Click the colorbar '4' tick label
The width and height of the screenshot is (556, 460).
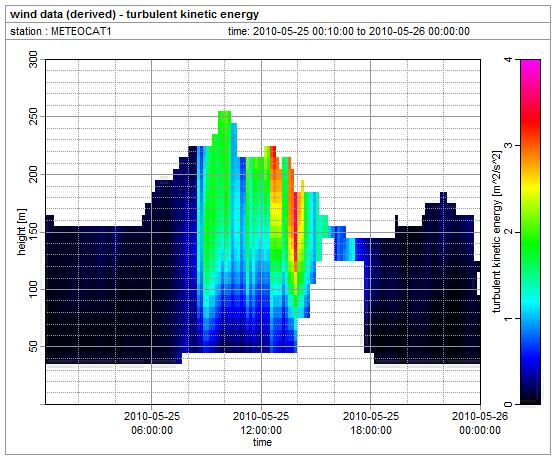coord(508,60)
